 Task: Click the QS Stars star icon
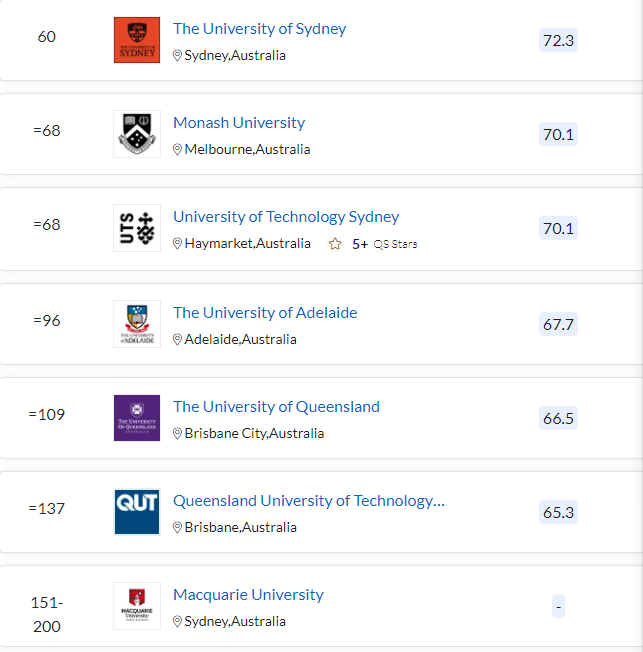tap(335, 244)
